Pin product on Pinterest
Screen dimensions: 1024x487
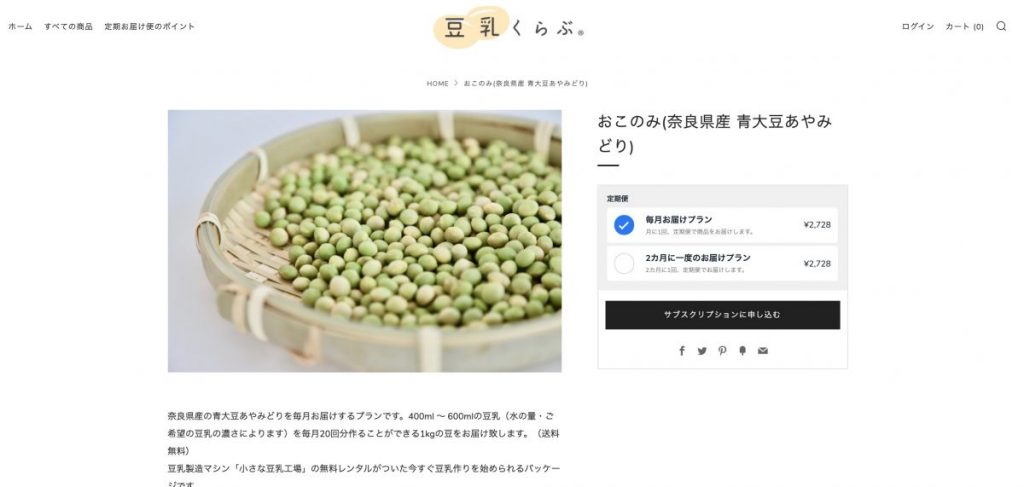tap(722, 351)
